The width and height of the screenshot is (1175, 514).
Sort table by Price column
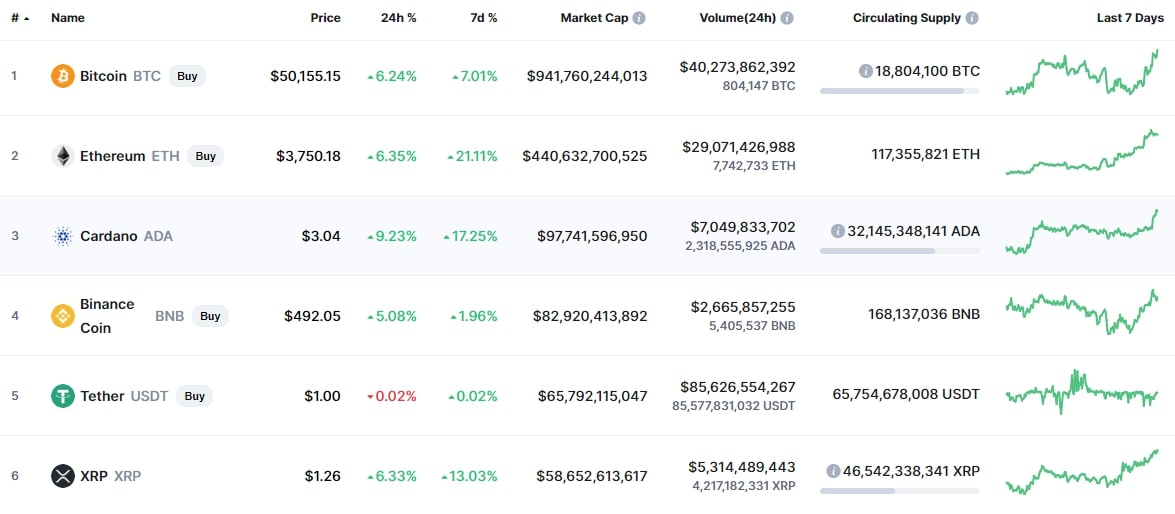pyautogui.click(x=326, y=18)
